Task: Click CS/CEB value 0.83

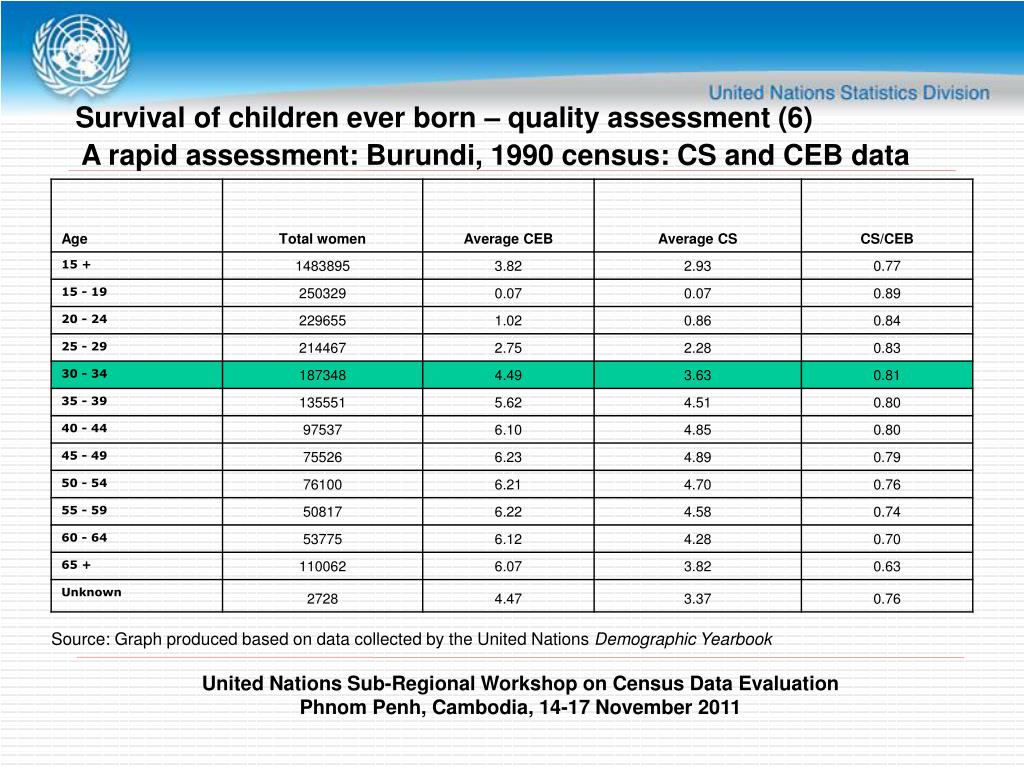Action: coord(887,349)
